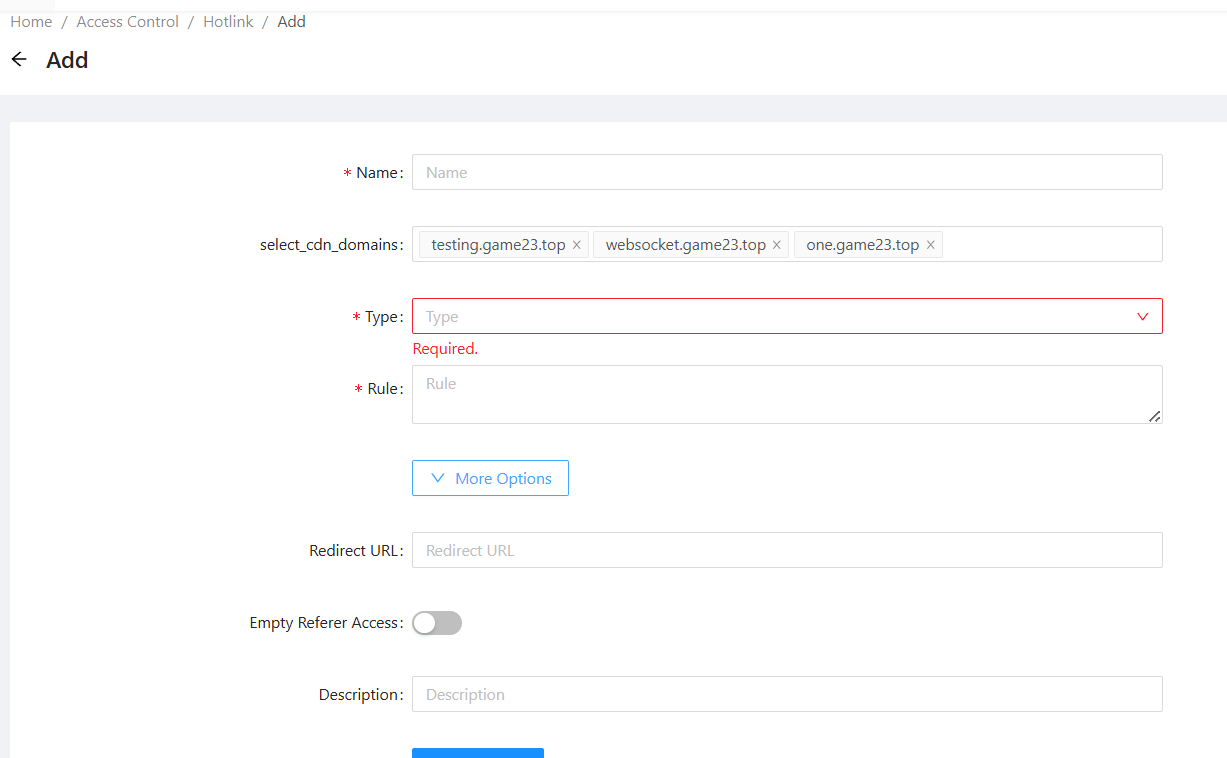Viewport: 1227px width, 758px height.
Task: Click the red chevron in the Type field
Action: pos(1143,317)
